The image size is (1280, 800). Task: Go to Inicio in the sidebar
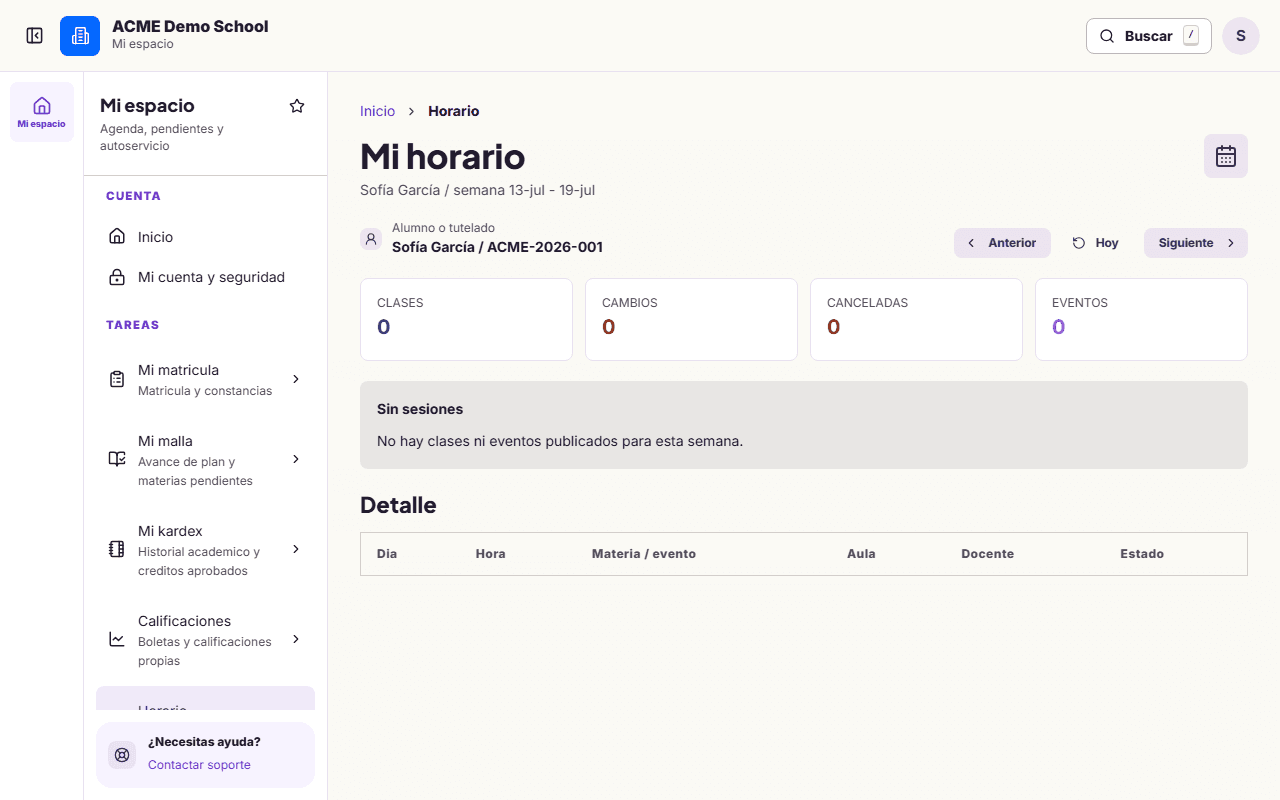pyautogui.click(x=205, y=237)
